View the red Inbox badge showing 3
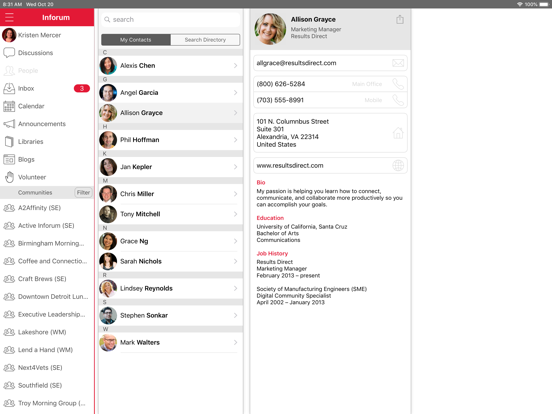The height and width of the screenshot is (414, 552). (82, 88)
